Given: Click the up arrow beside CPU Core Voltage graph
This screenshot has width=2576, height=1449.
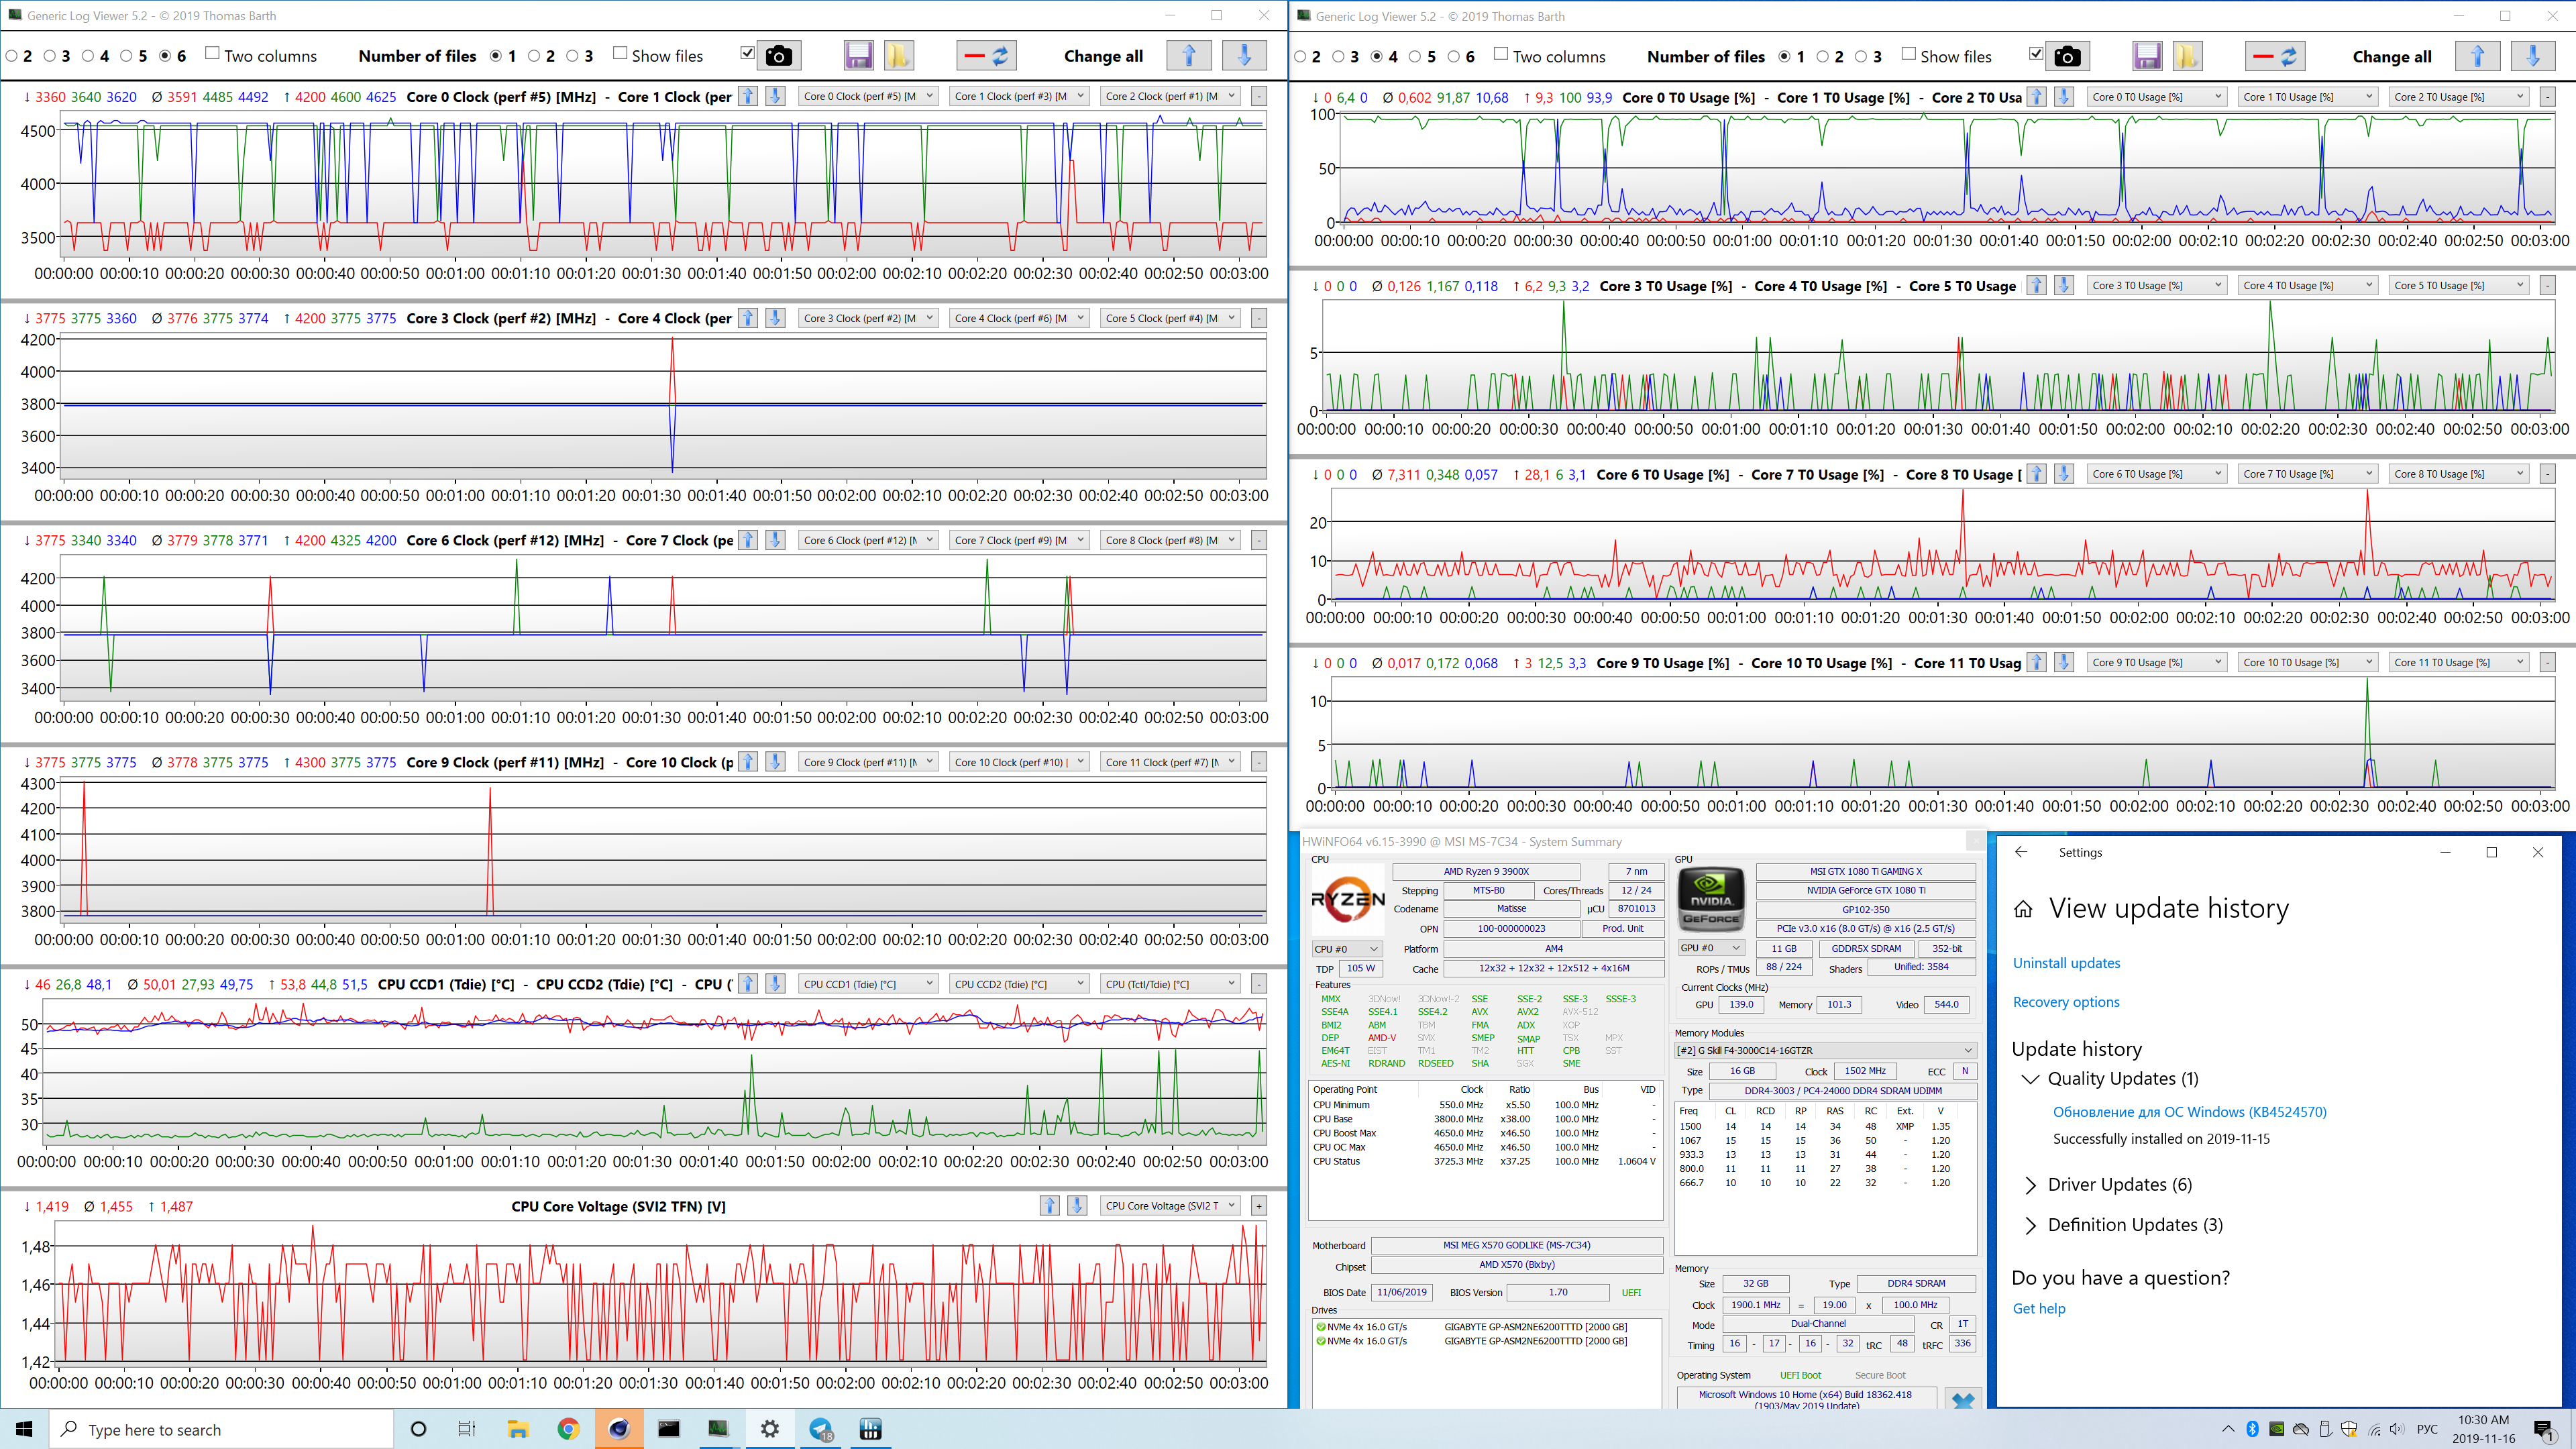Looking at the screenshot, I should click(x=1049, y=1206).
